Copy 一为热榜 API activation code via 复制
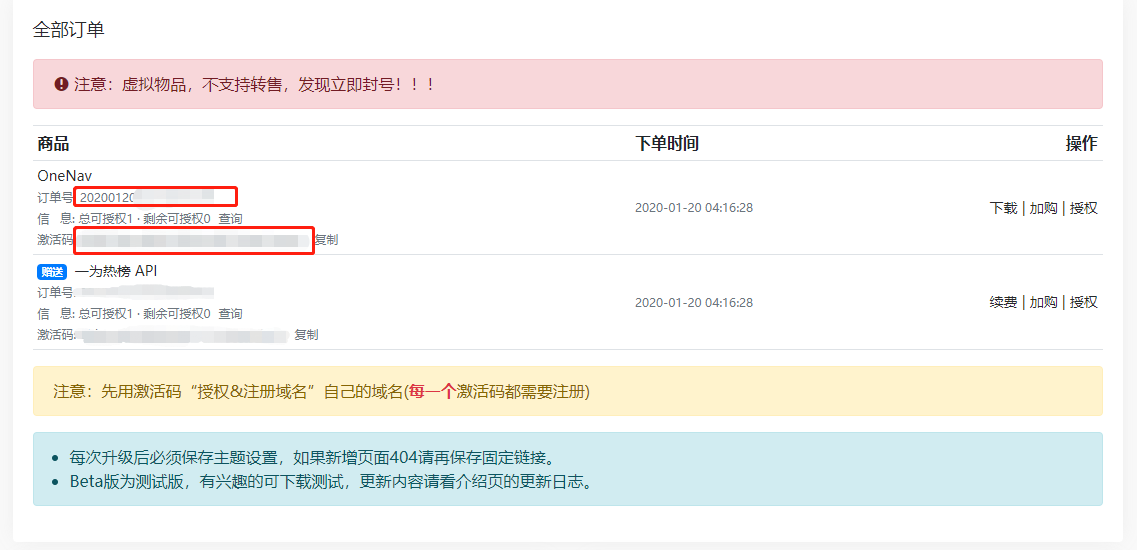Image resolution: width=1137 pixels, height=550 pixels. 306,334
